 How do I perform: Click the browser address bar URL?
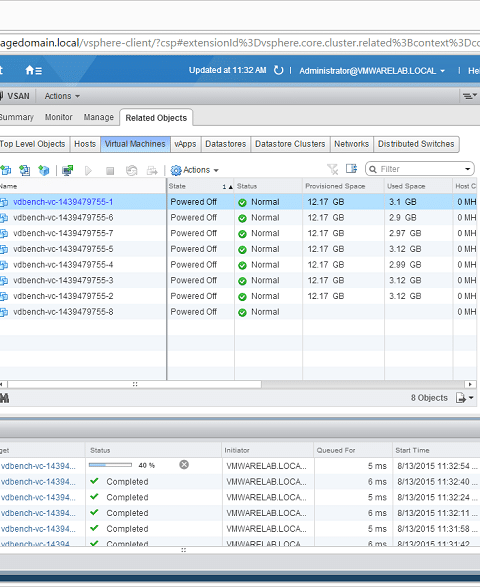(240, 43)
